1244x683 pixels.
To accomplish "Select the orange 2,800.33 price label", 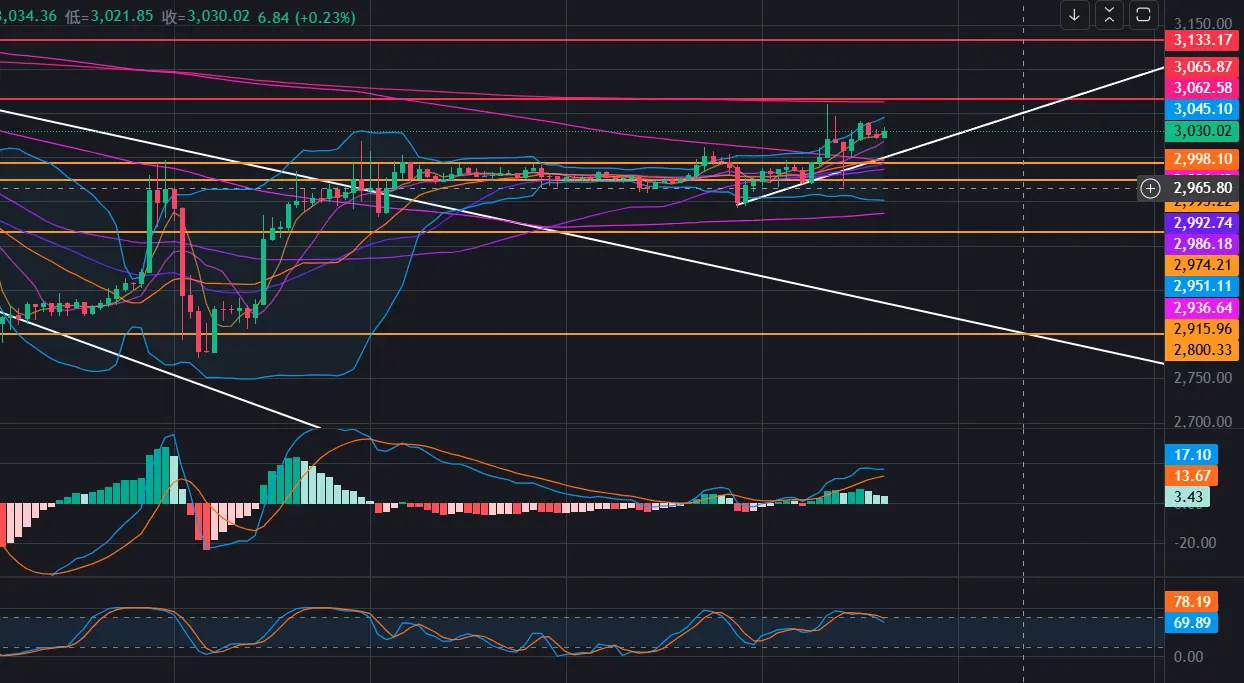I will (x=1201, y=350).
